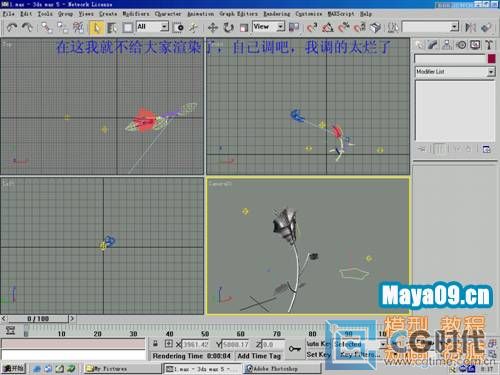This screenshot has height=375, width=500.
Task: Click the Keyboard Shortcut Override cube icon
Action: (x=376, y=27)
